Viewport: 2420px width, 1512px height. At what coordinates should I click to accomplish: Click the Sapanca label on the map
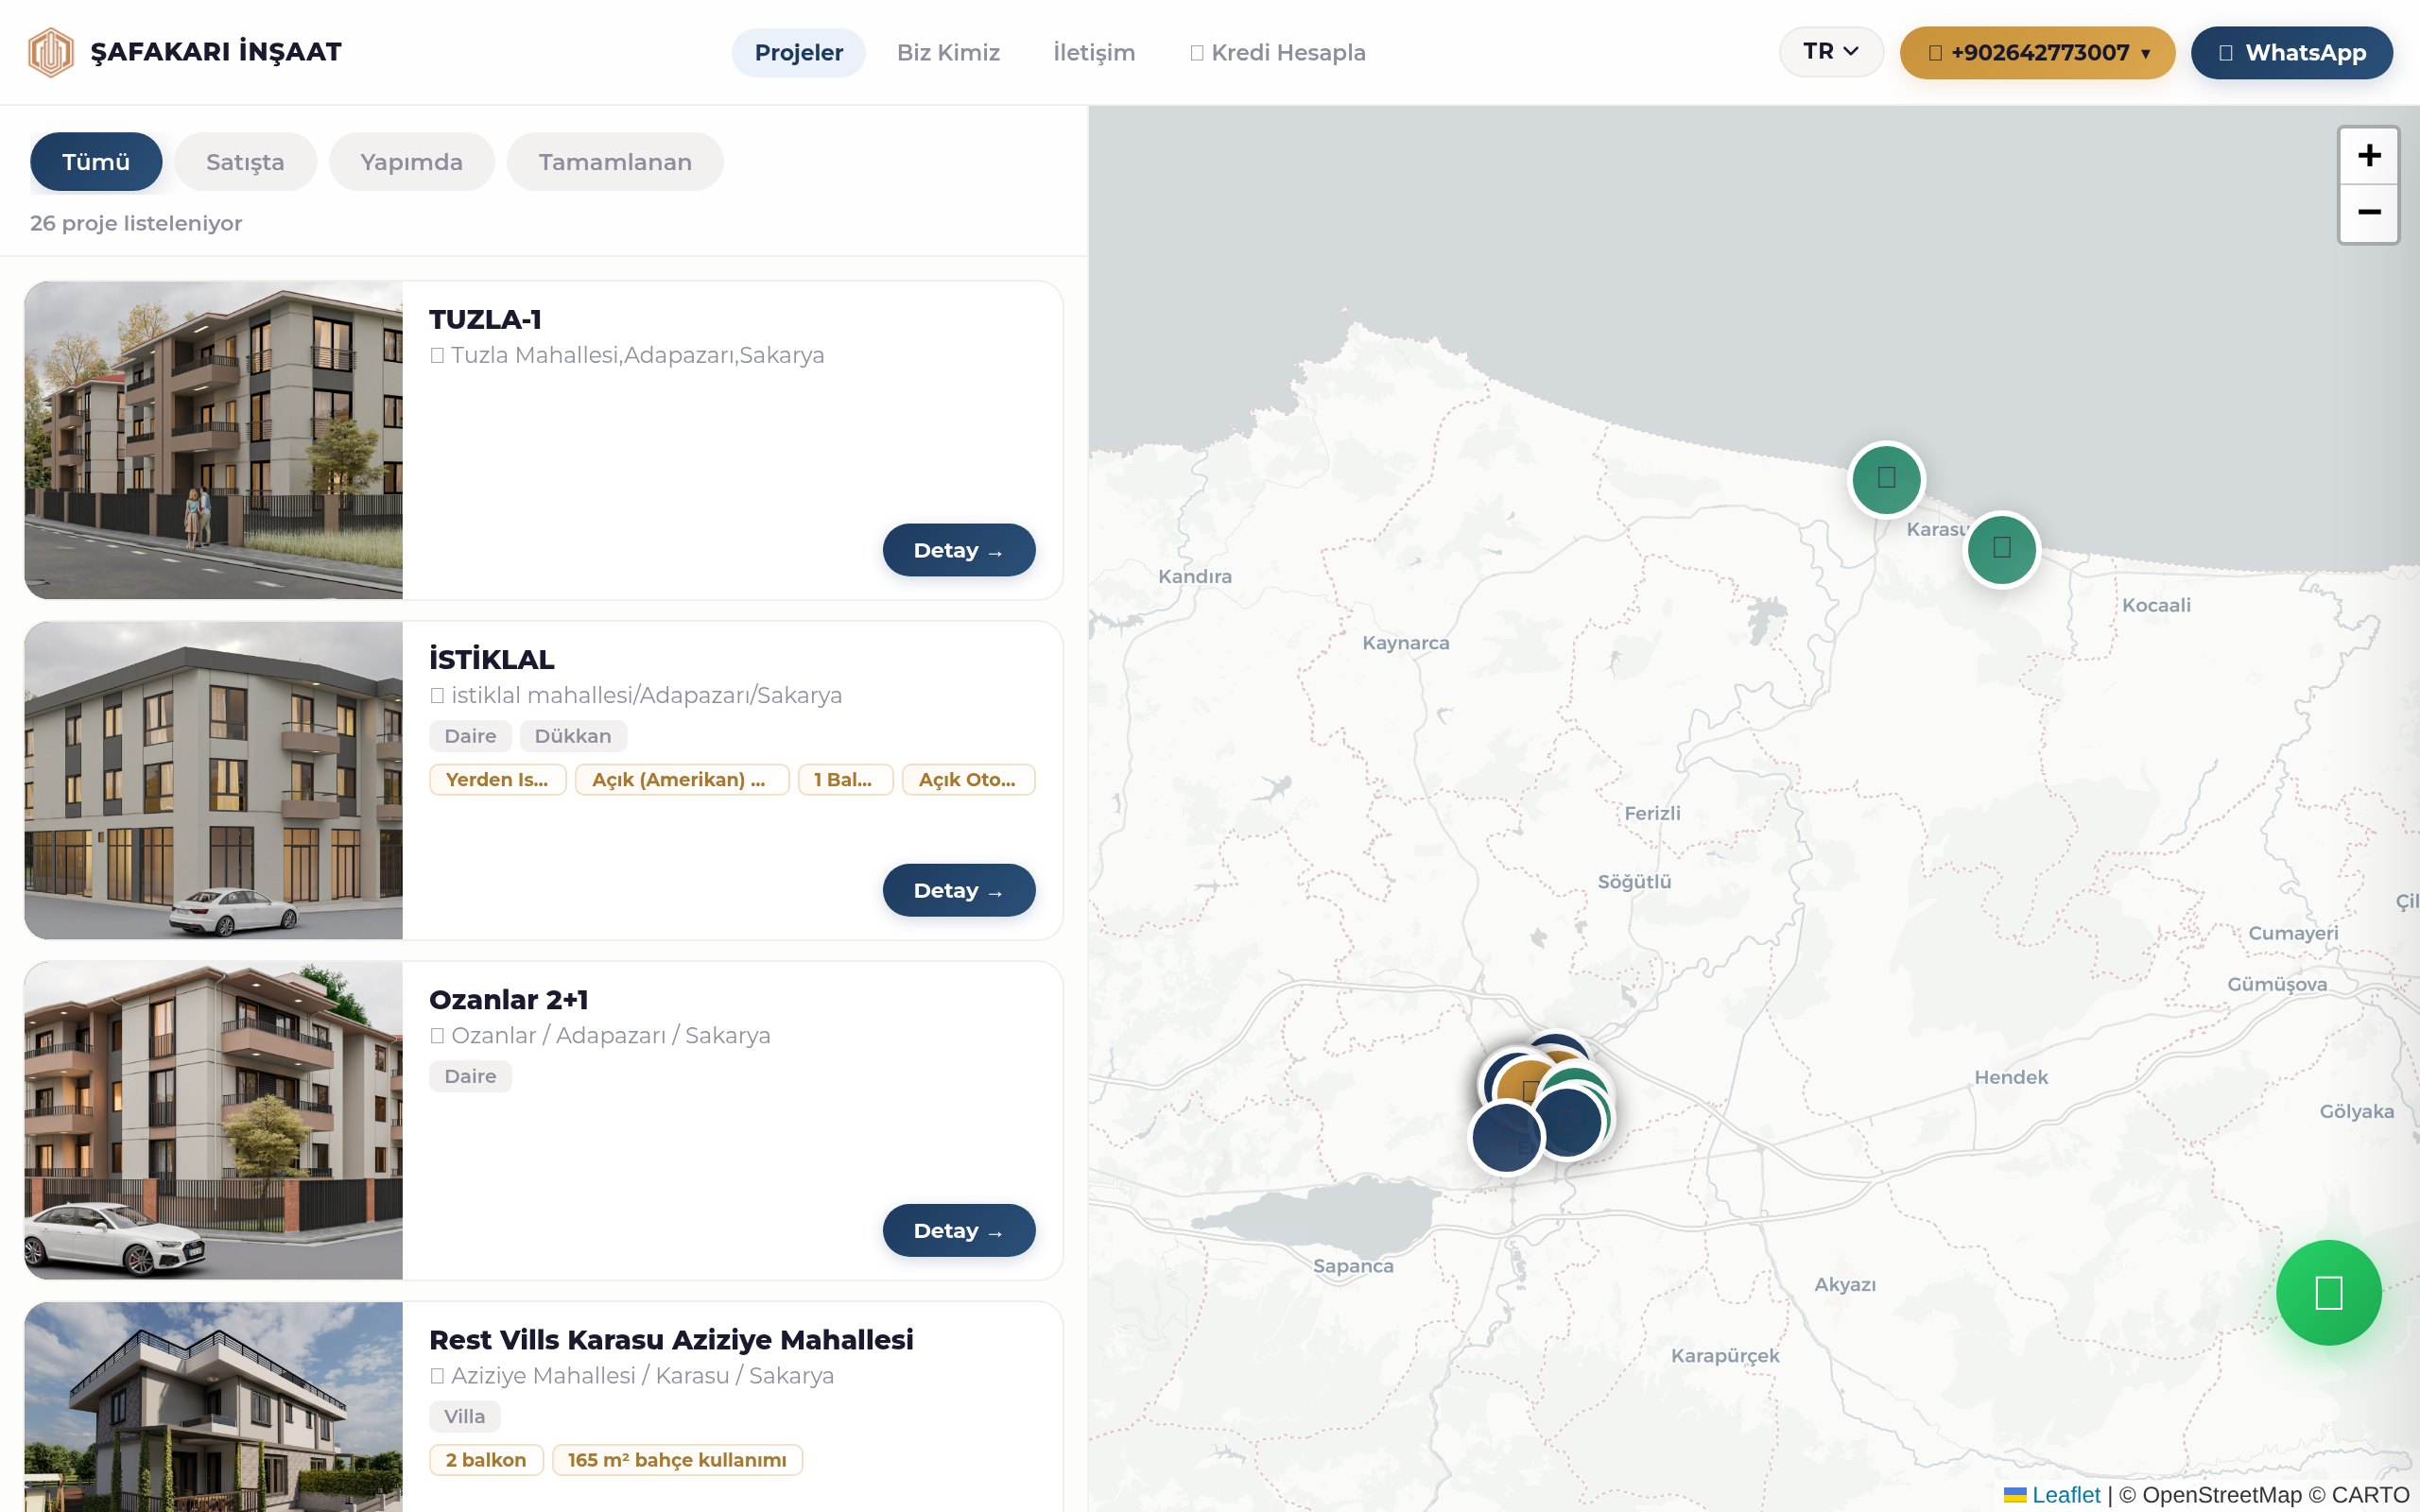point(1353,1266)
